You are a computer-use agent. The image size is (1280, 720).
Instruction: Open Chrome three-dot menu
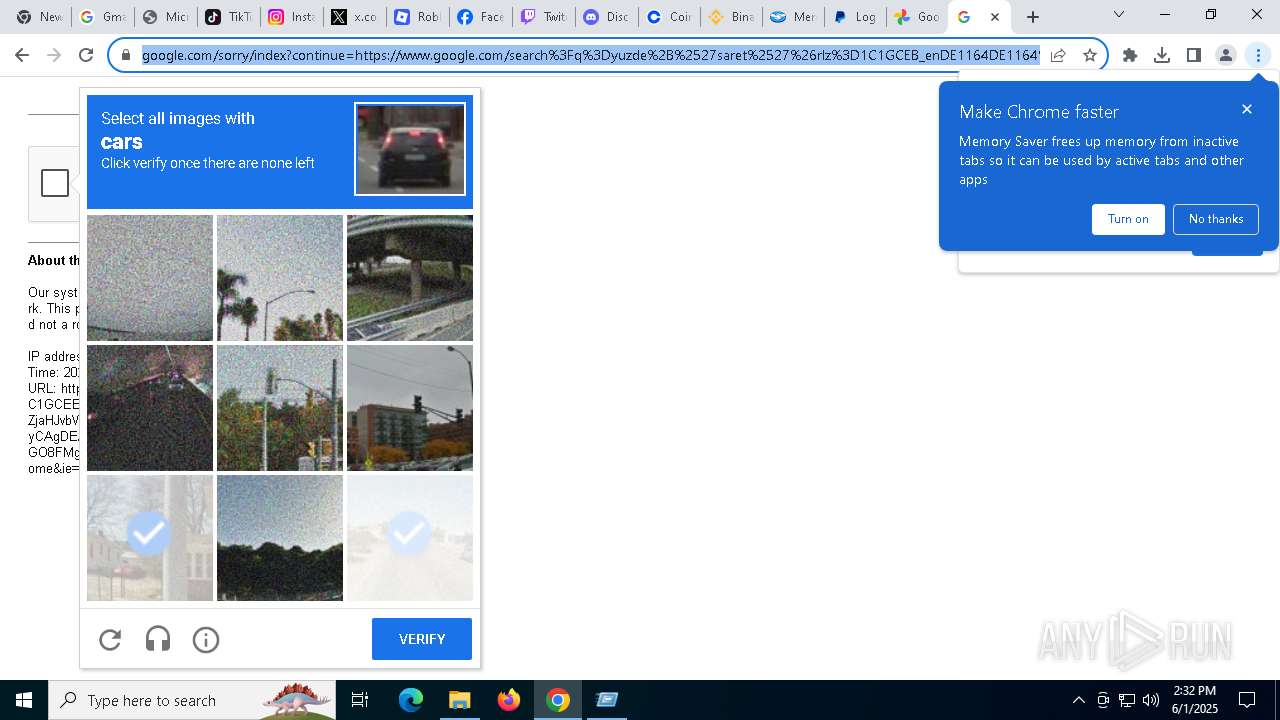(1258, 55)
